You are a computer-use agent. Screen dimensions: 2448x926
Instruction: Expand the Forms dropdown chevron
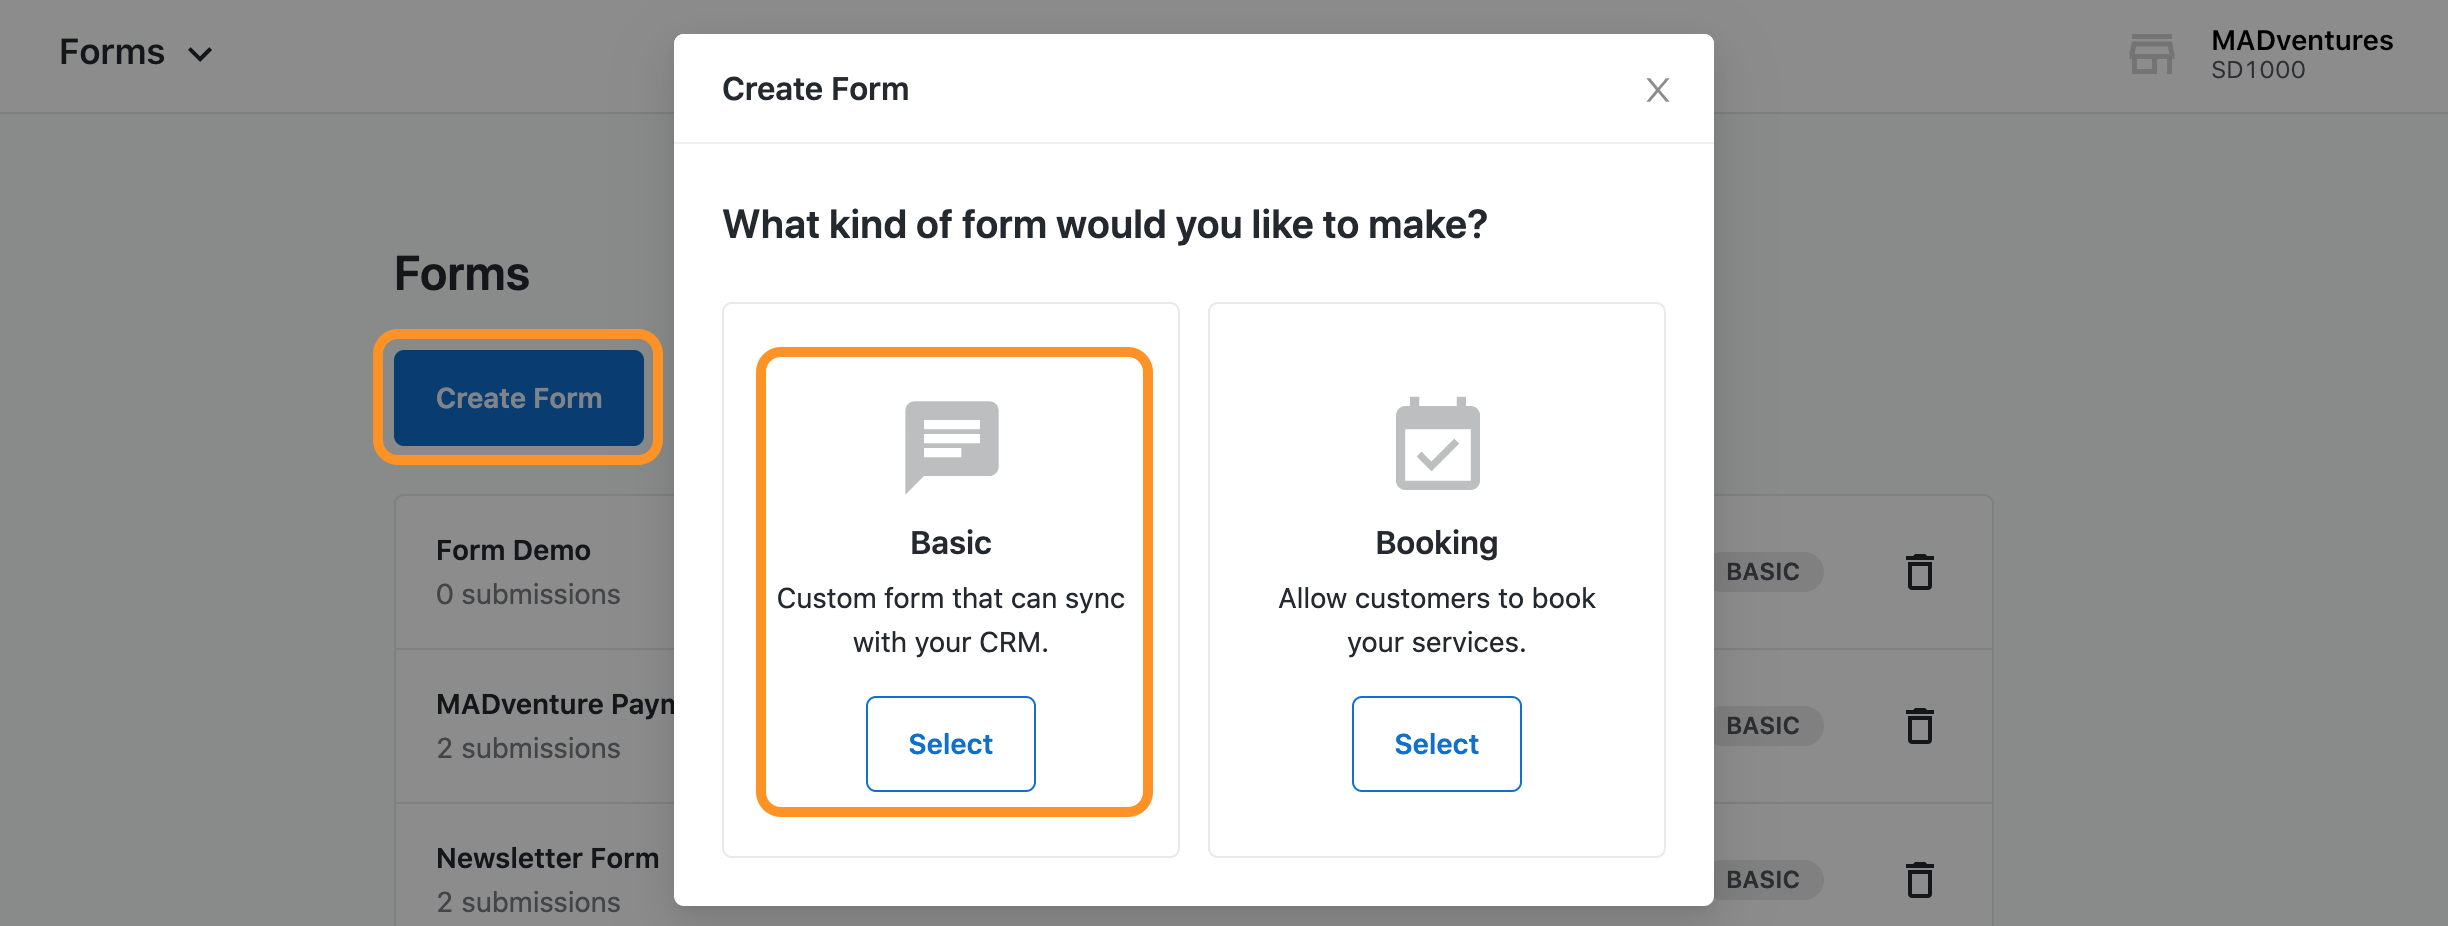coord(201,54)
